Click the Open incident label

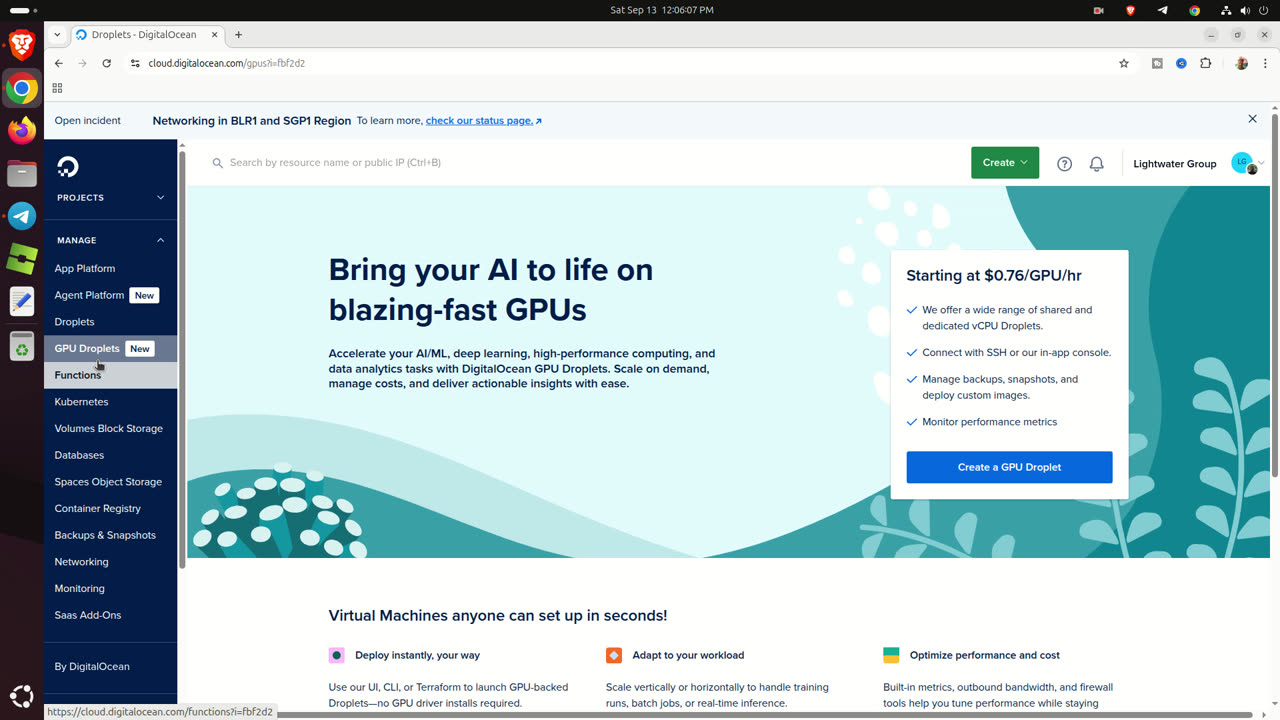pos(88,121)
